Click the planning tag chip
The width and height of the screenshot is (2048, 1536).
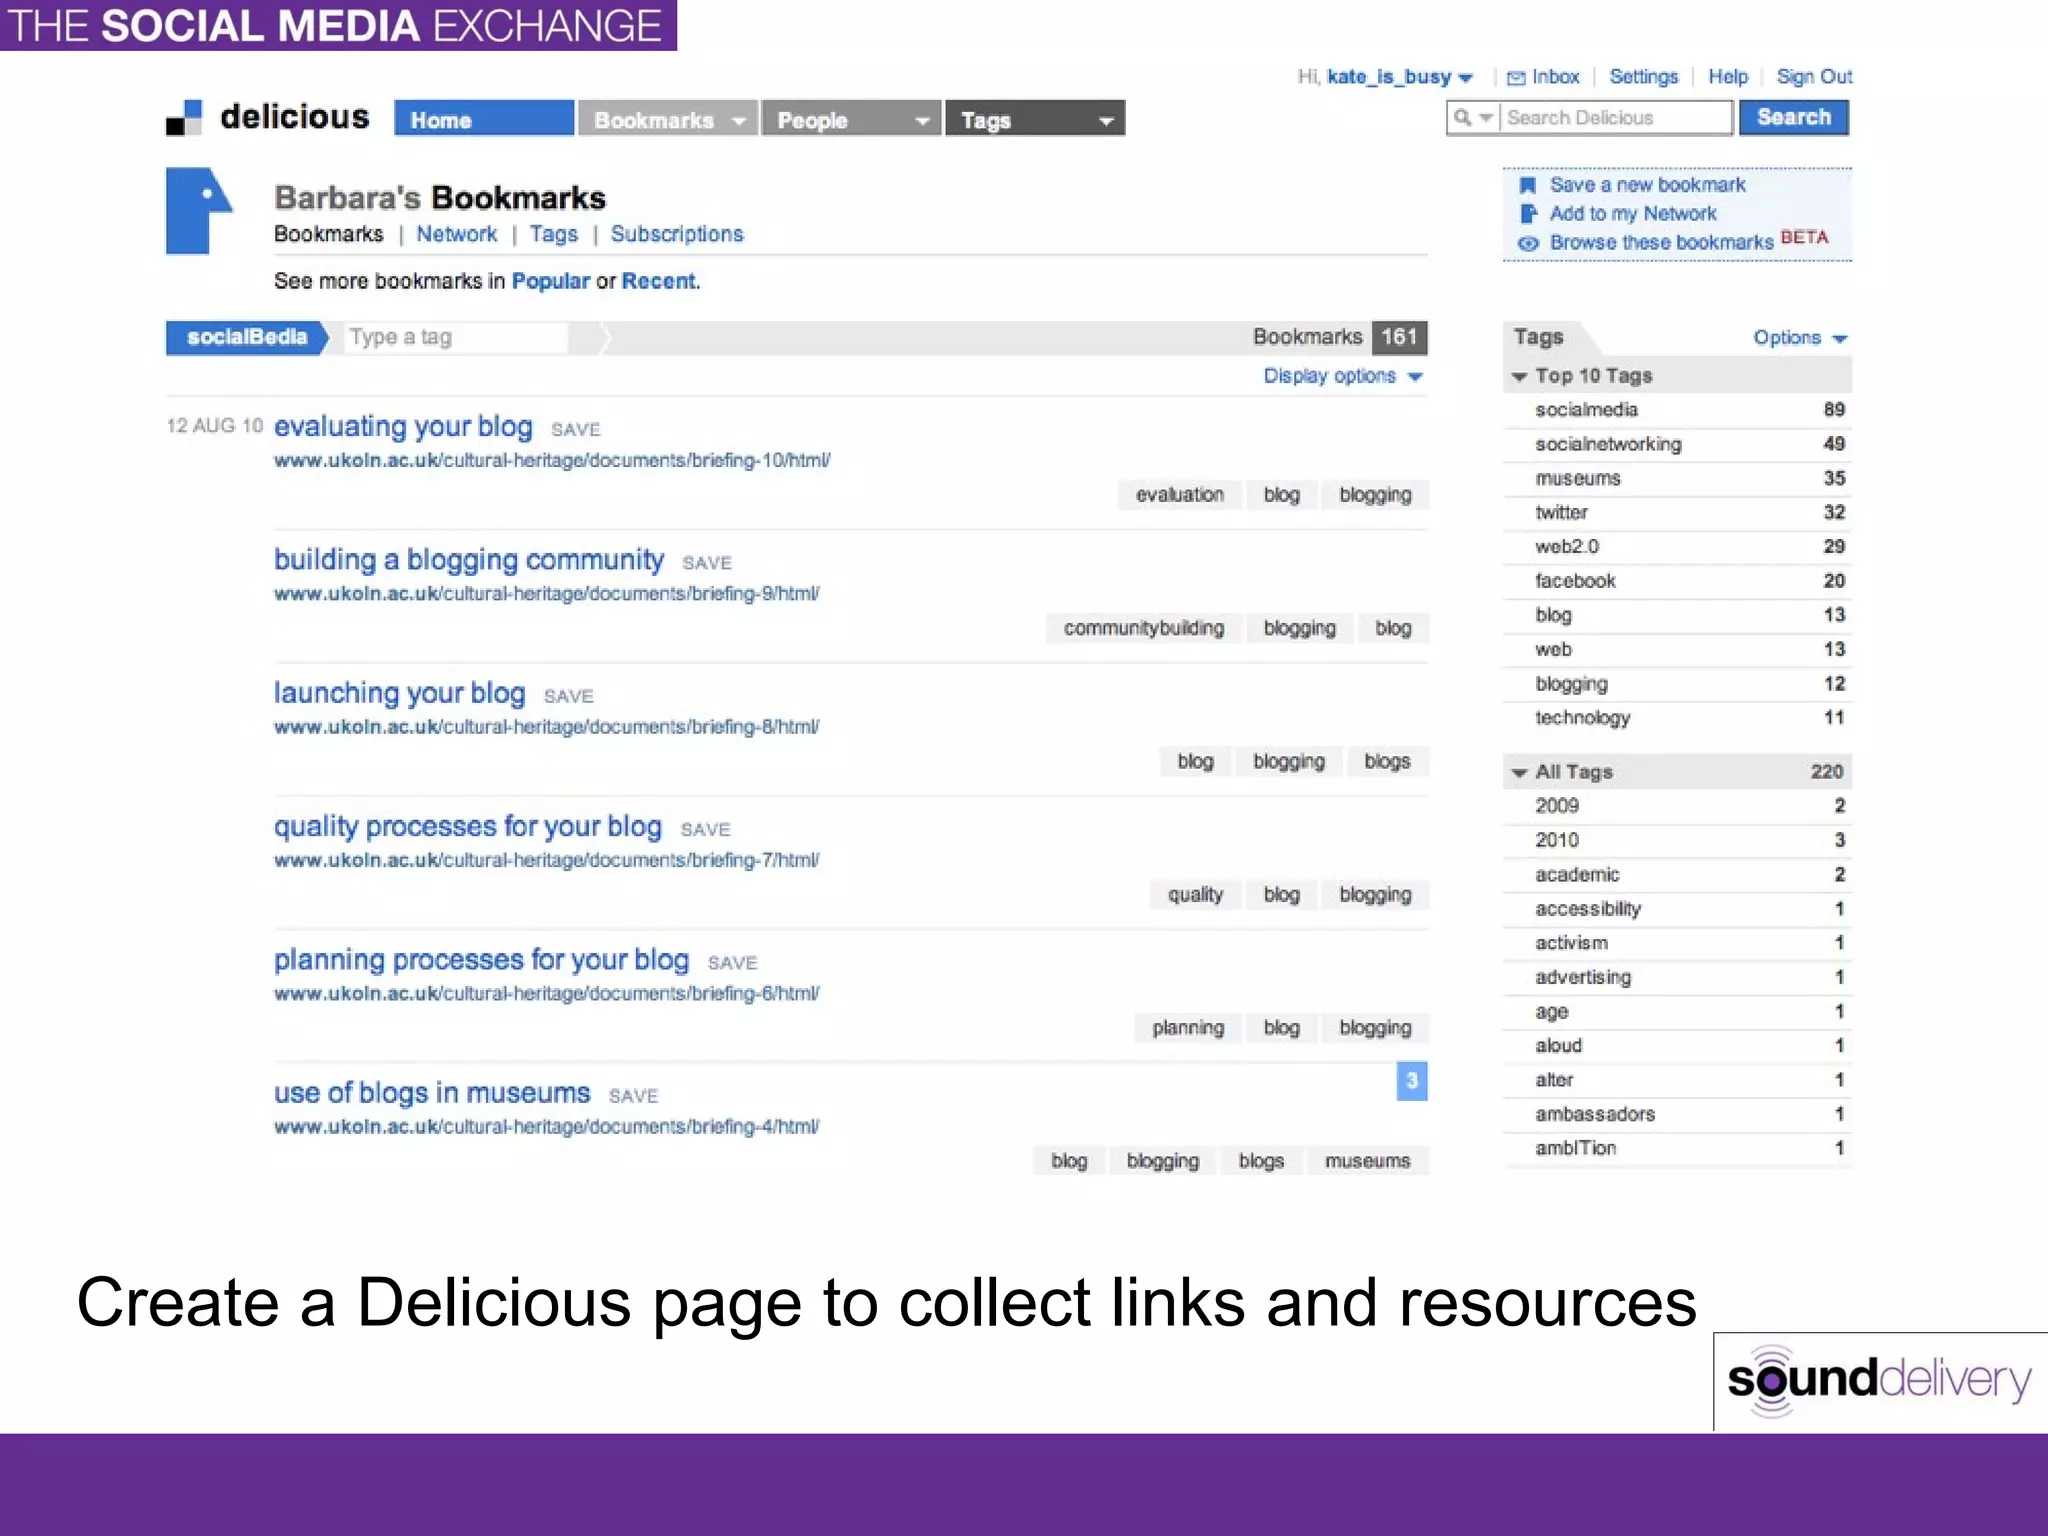[x=1187, y=1028]
